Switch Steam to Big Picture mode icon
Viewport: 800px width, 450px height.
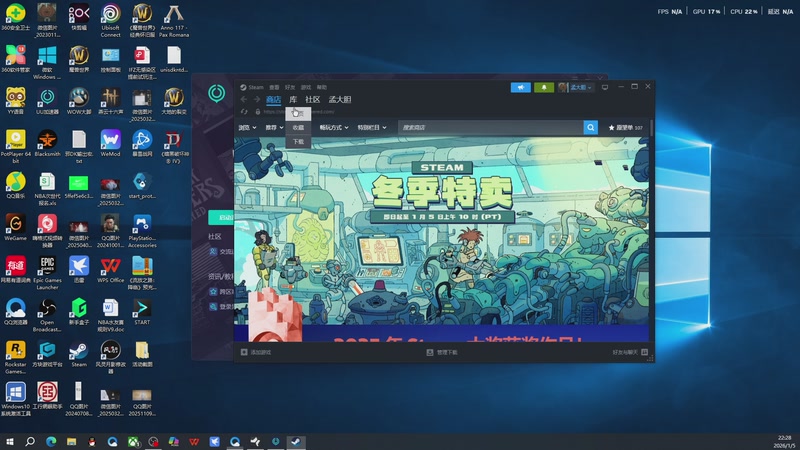pos(605,87)
